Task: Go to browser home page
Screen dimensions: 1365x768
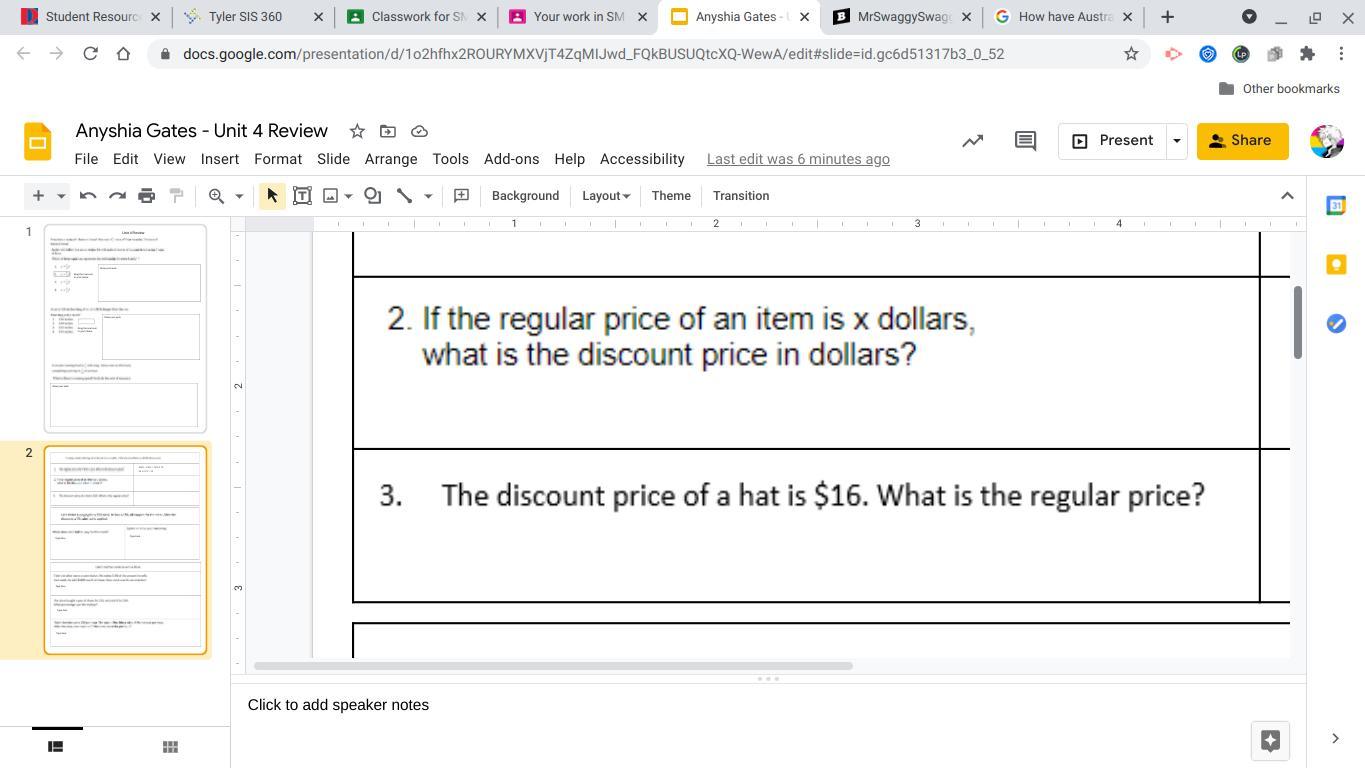Action: 123,54
